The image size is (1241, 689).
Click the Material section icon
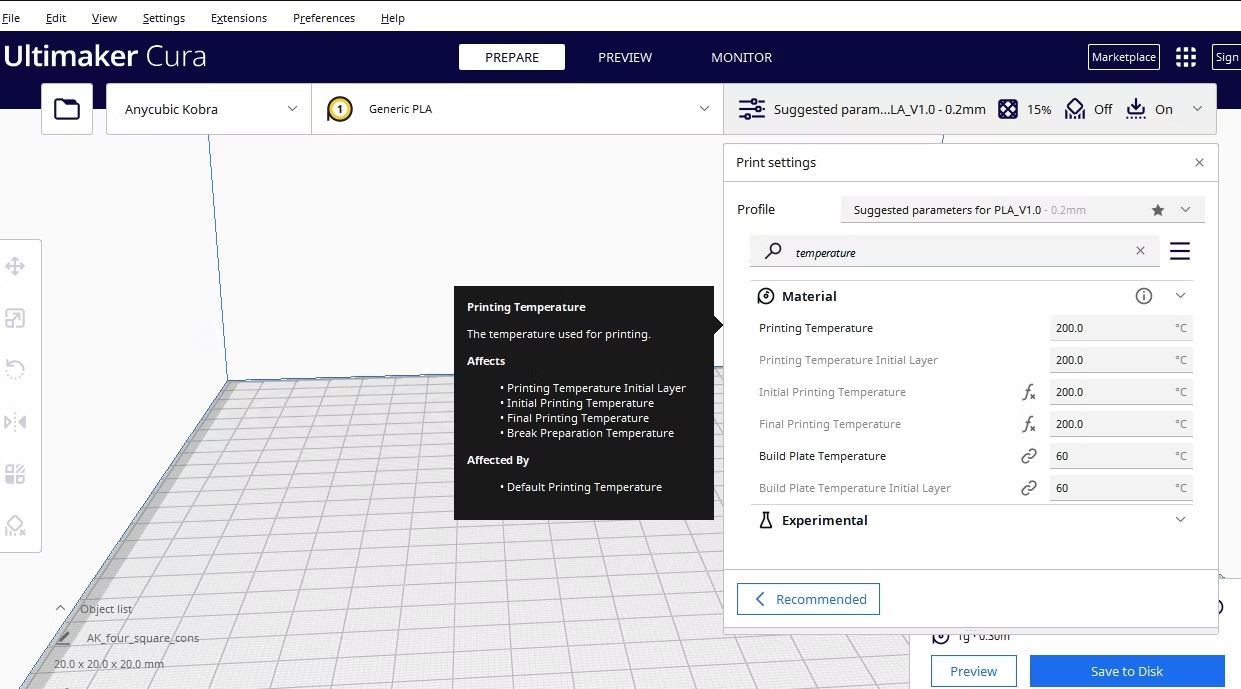[766, 296]
